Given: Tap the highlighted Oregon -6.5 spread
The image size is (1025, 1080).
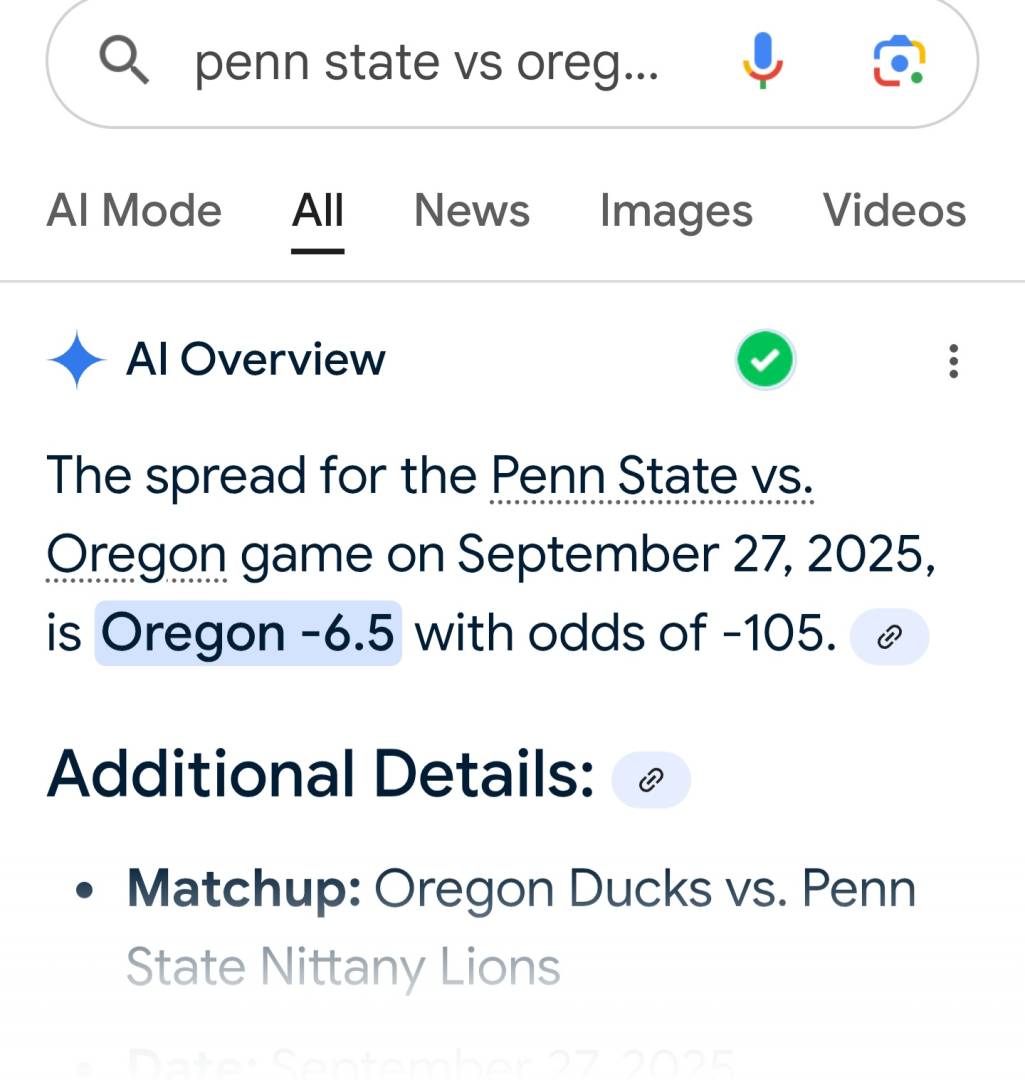Looking at the screenshot, I should pyautogui.click(x=248, y=633).
